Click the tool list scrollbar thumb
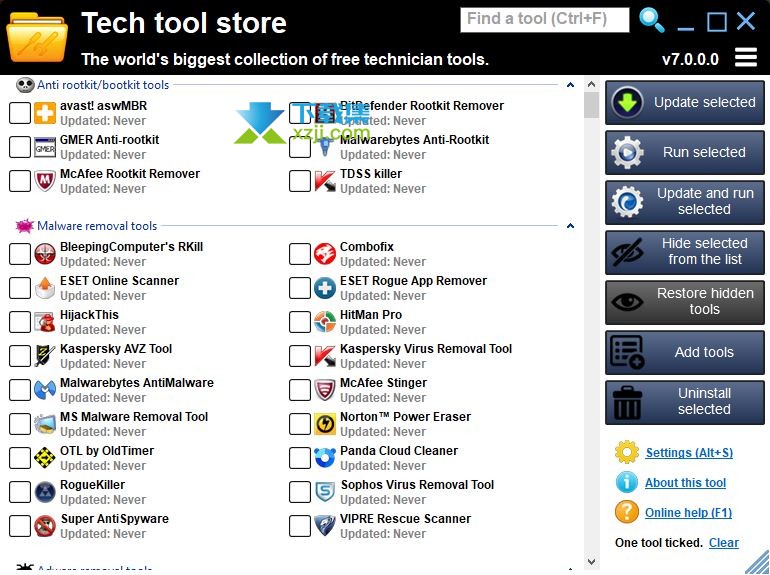Viewport: 770px width, 575px height. click(x=591, y=105)
